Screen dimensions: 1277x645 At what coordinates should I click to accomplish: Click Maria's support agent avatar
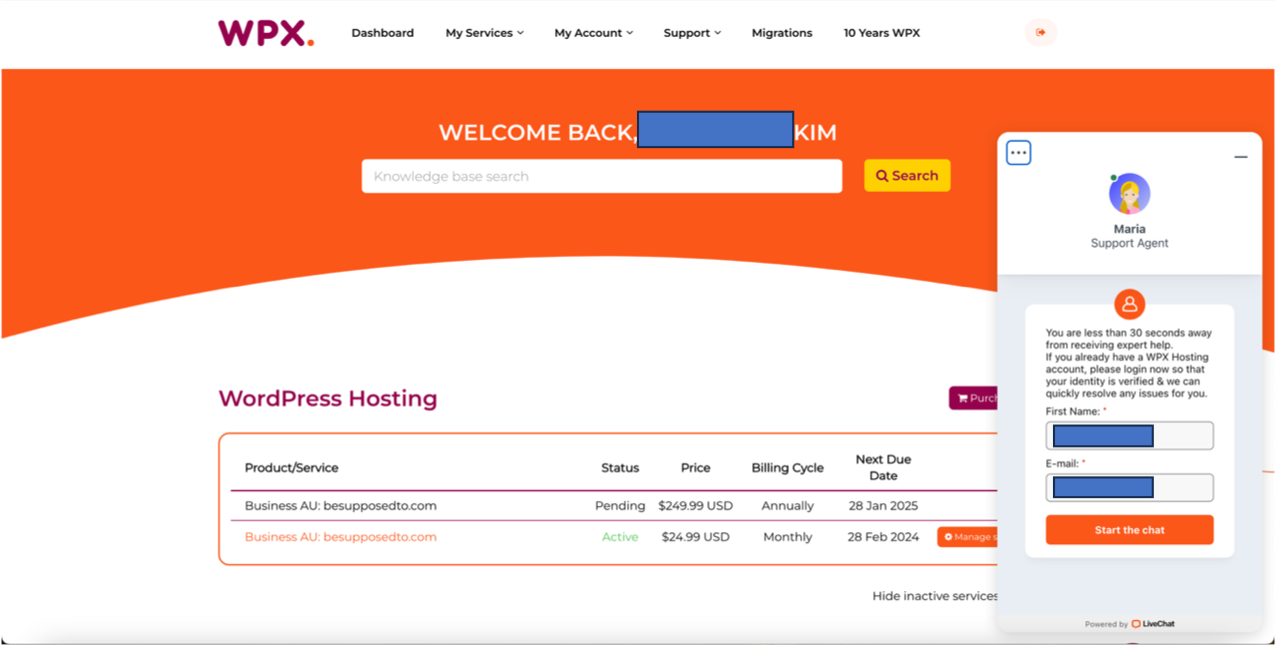click(x=1130, y=194)
